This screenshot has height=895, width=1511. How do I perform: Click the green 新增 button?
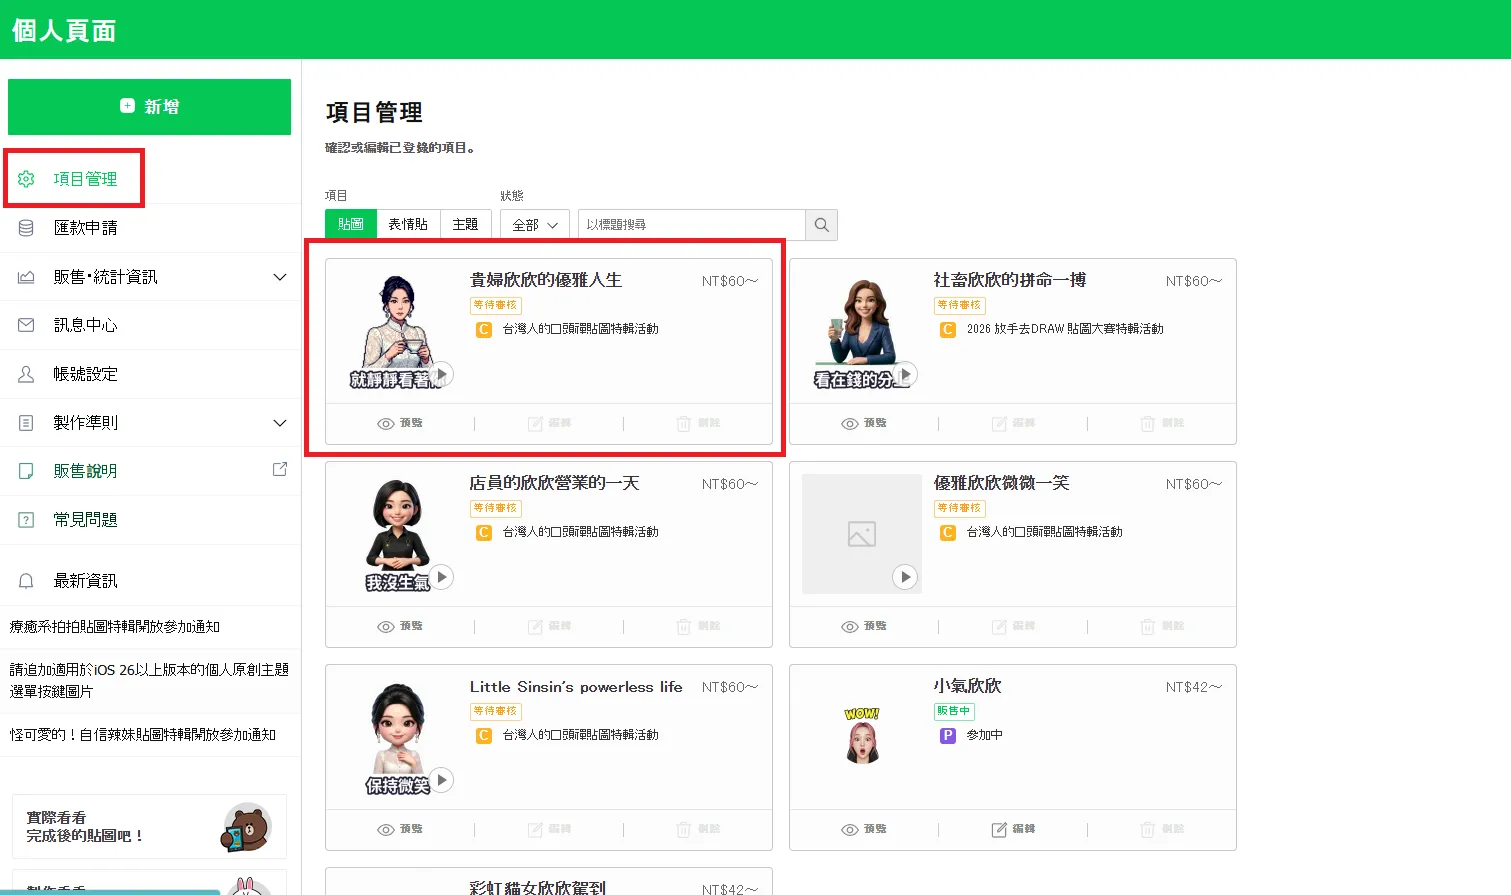pos(149,107)
